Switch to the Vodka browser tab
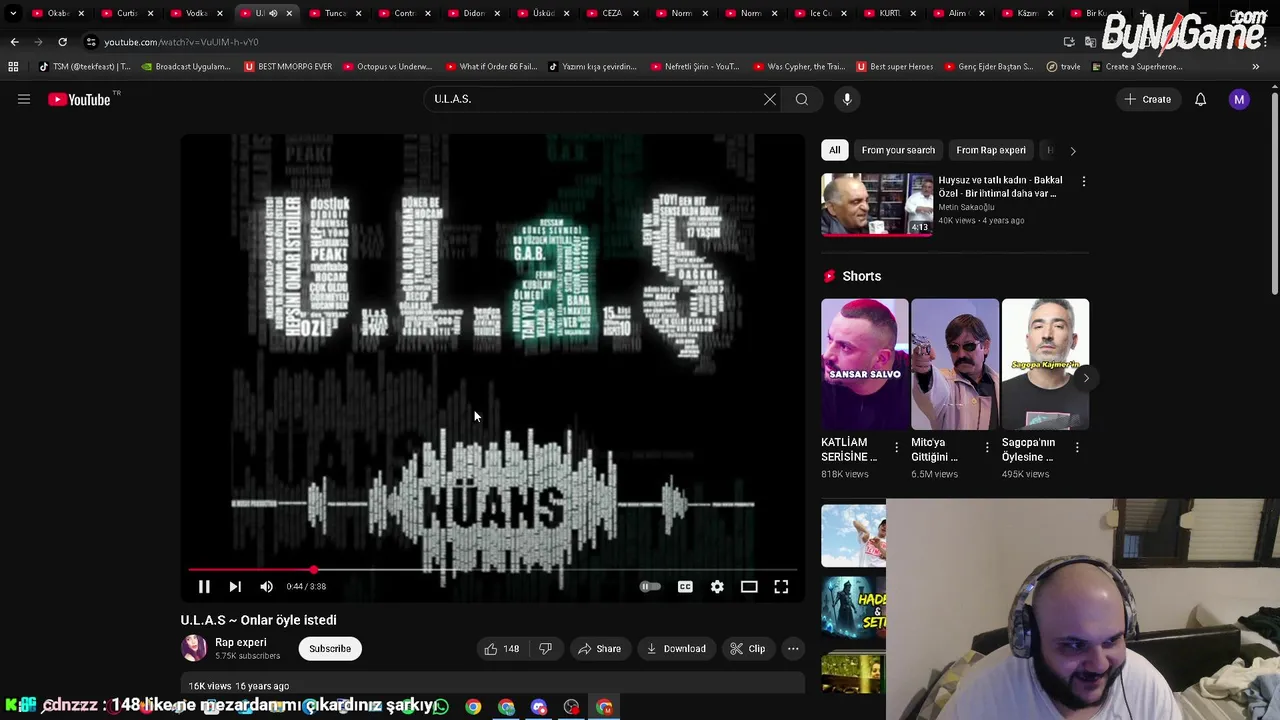This screenshot has height=720, width=1280. (x=197, y=13)
